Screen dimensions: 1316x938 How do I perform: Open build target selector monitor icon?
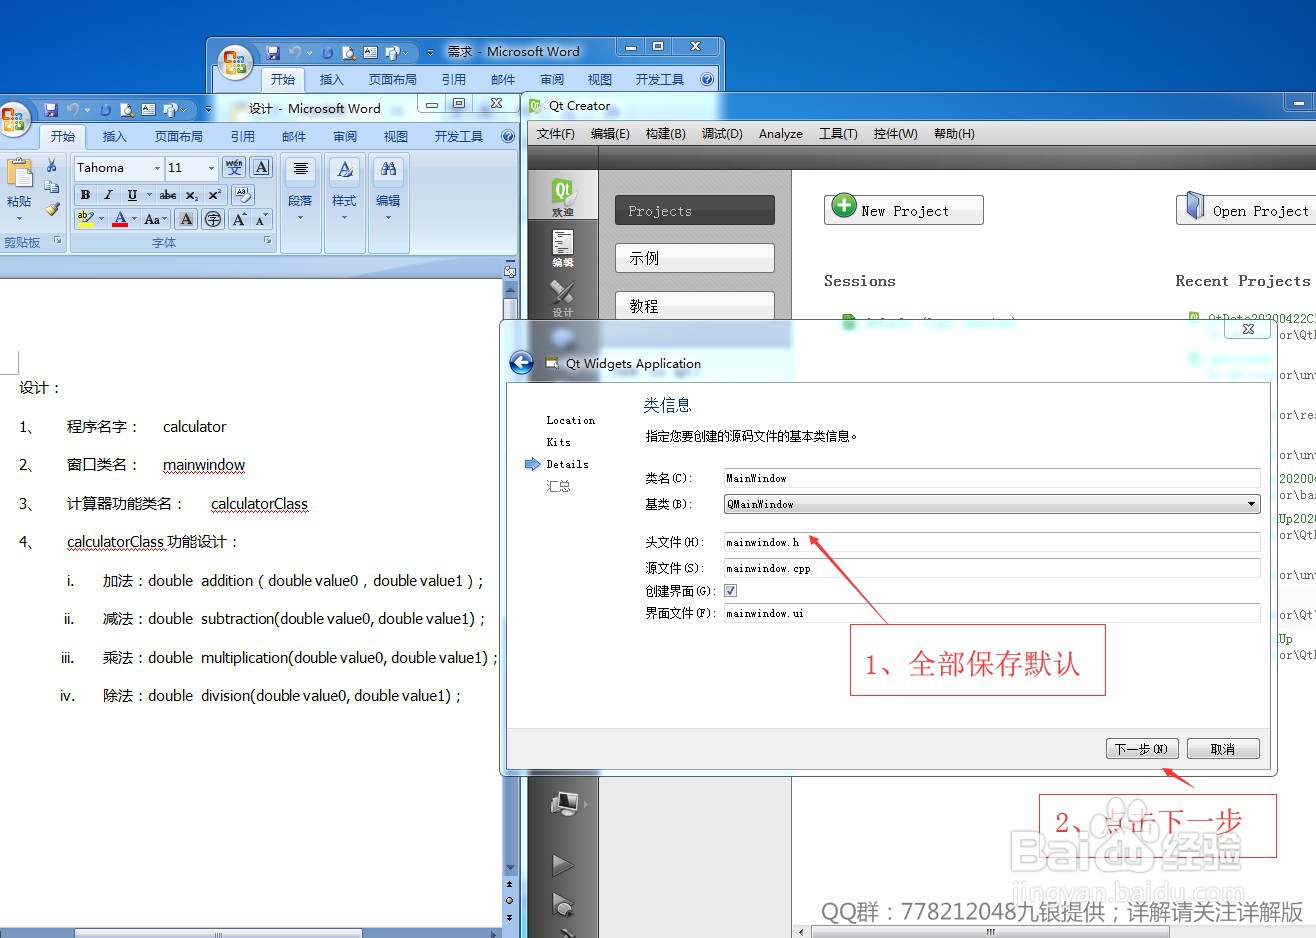pos(566,802)
